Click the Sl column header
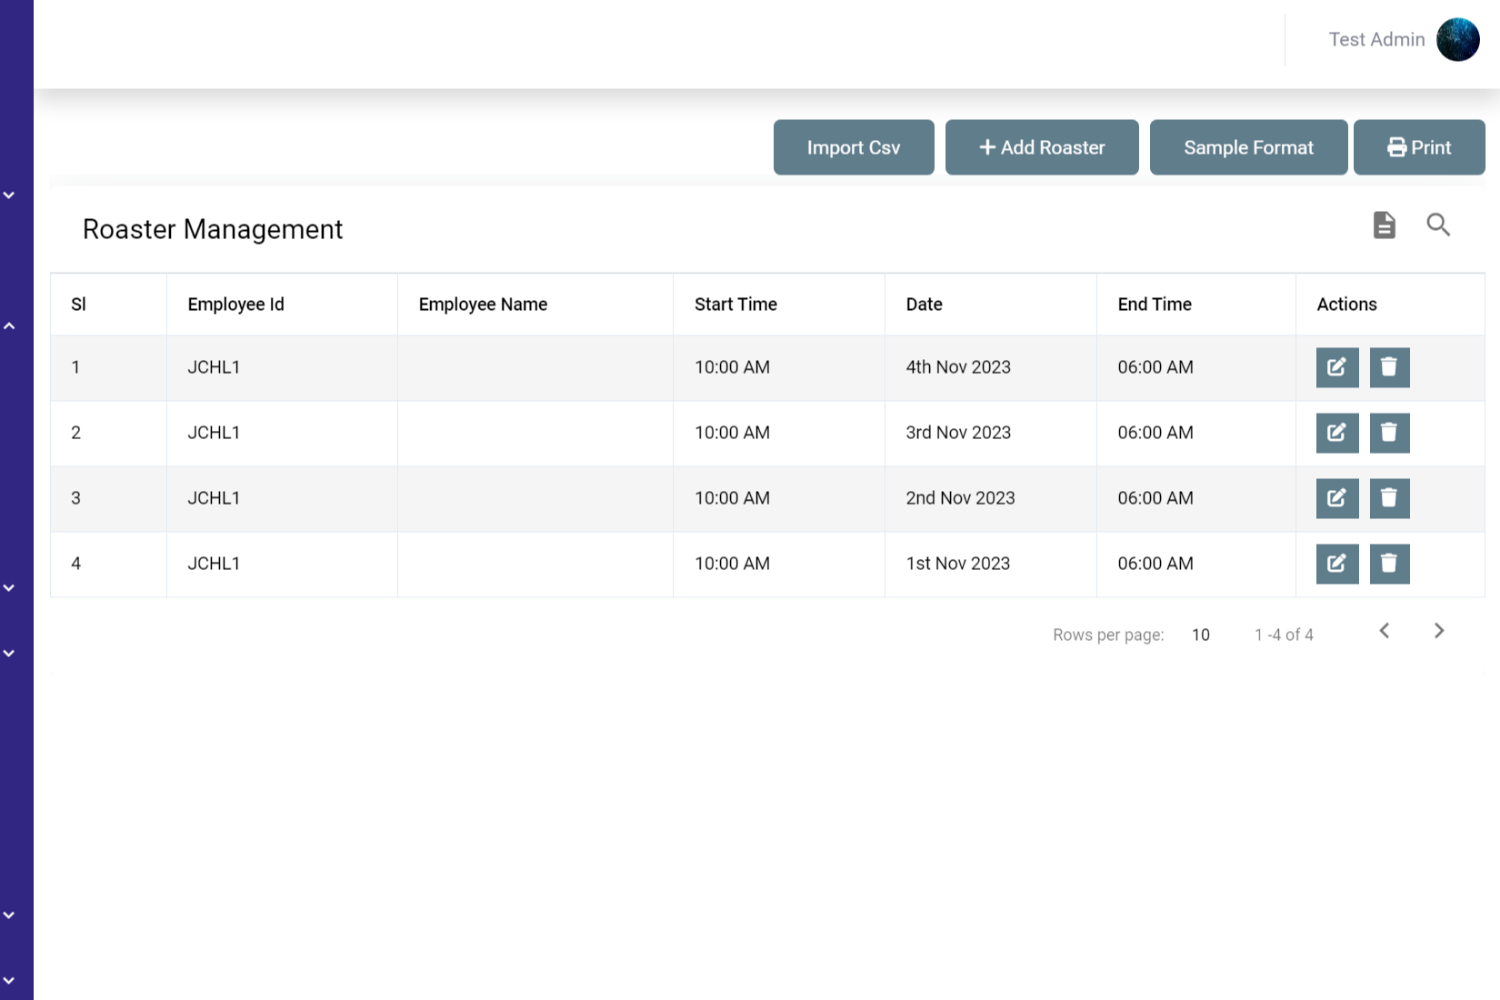Image resolution: width=1500 pixels, height=1000 pixels. click(79, 304)
